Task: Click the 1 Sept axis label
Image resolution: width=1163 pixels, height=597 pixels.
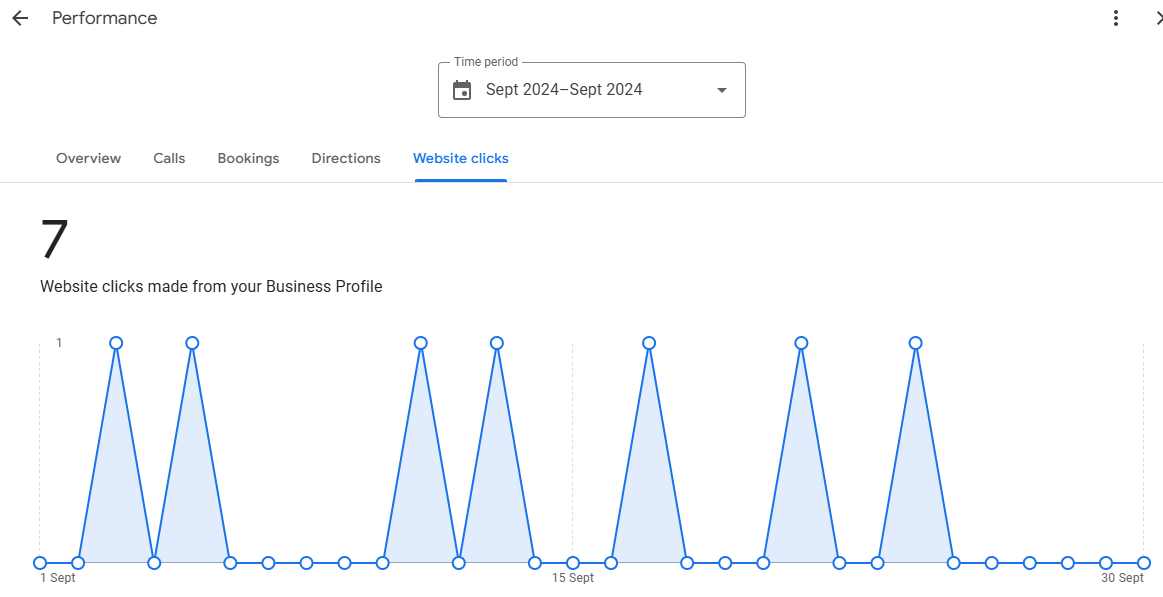Action: pyautogui.click(x=58, y=578)
